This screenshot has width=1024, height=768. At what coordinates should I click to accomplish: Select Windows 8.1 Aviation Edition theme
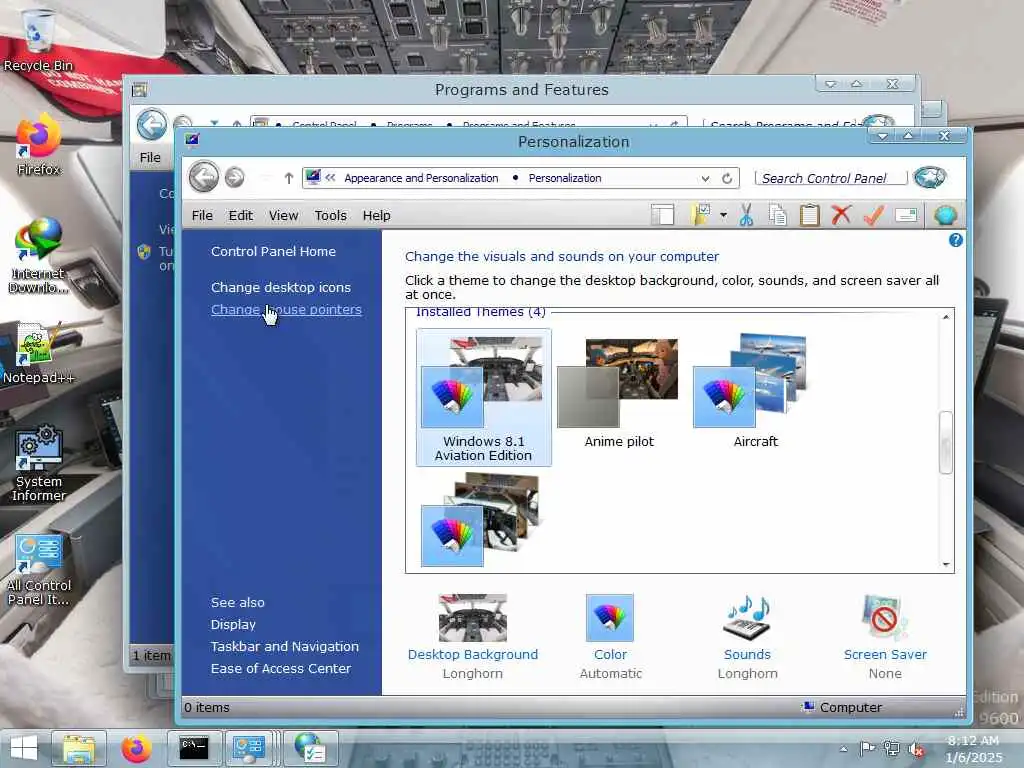pos(483,397)
